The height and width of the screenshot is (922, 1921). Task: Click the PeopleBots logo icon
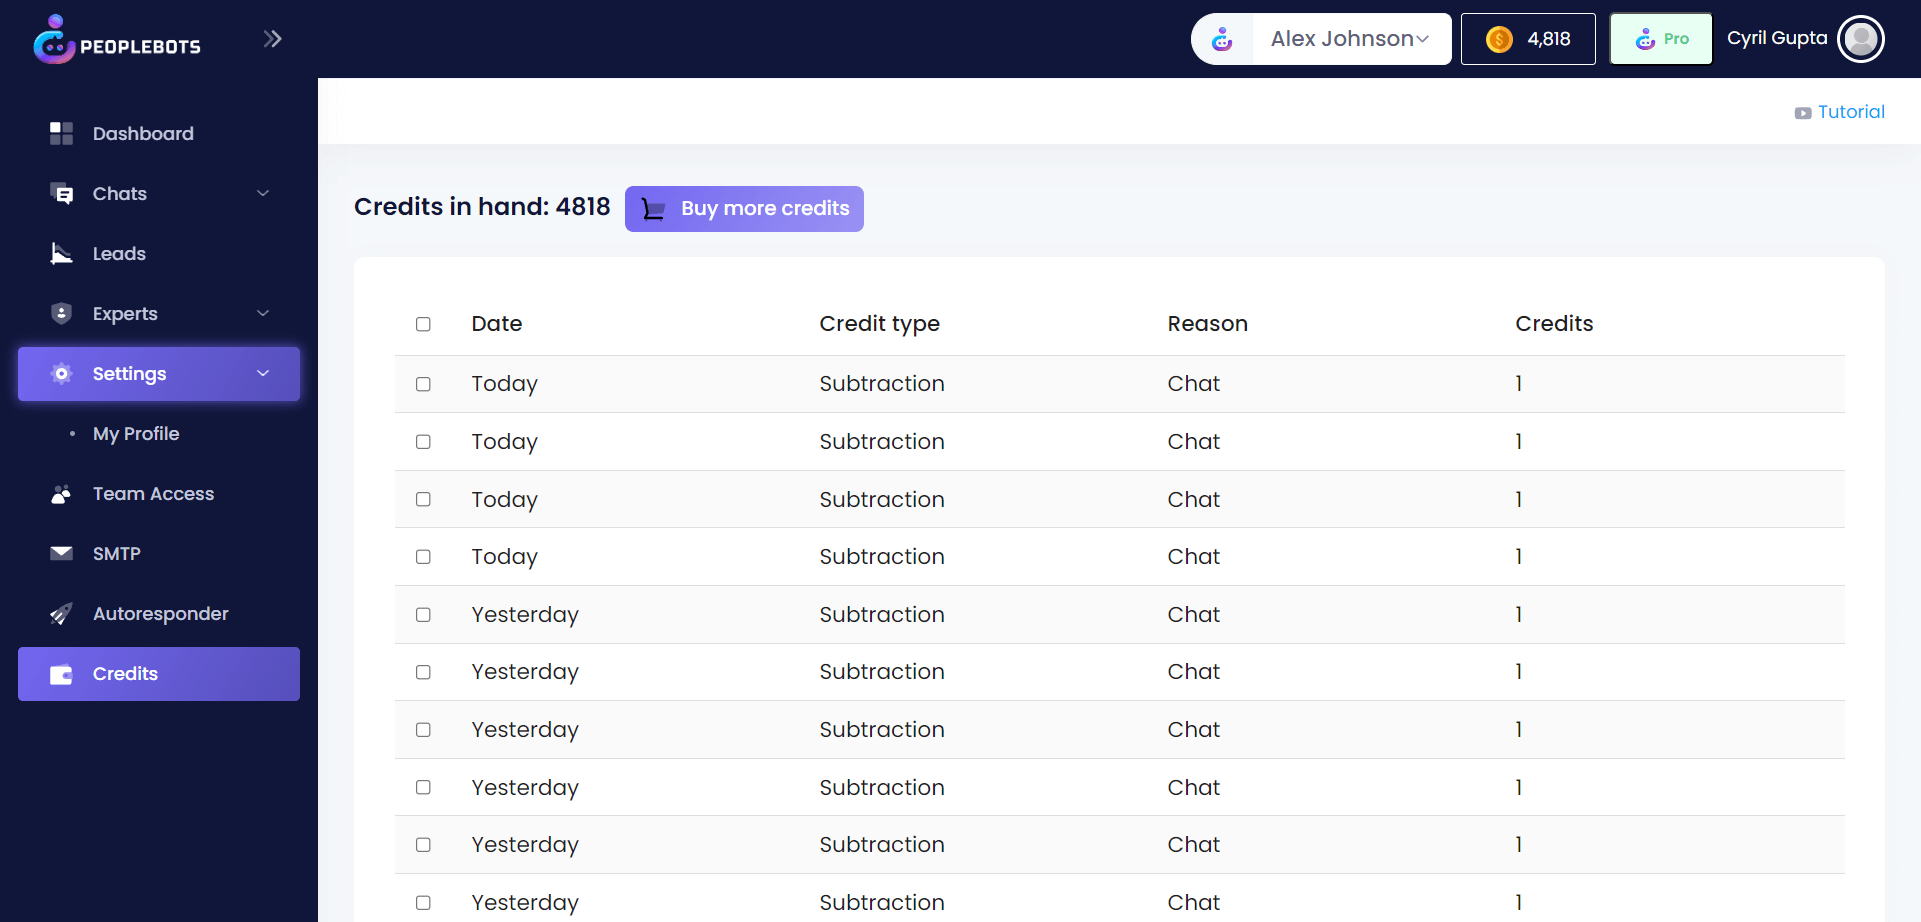(54, 40)
